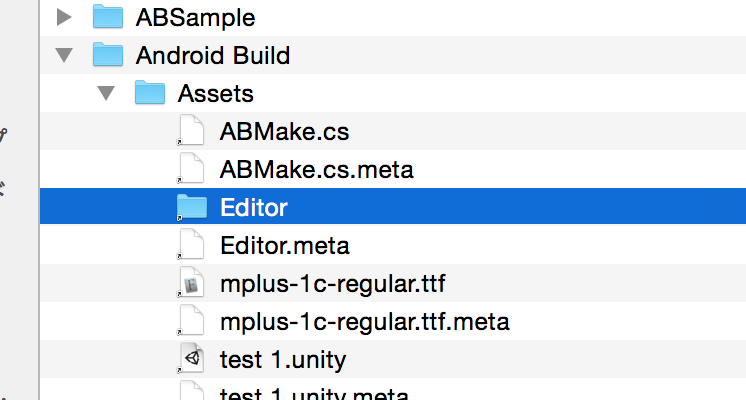Click the ABMake.cs file icon

point(191,131)
